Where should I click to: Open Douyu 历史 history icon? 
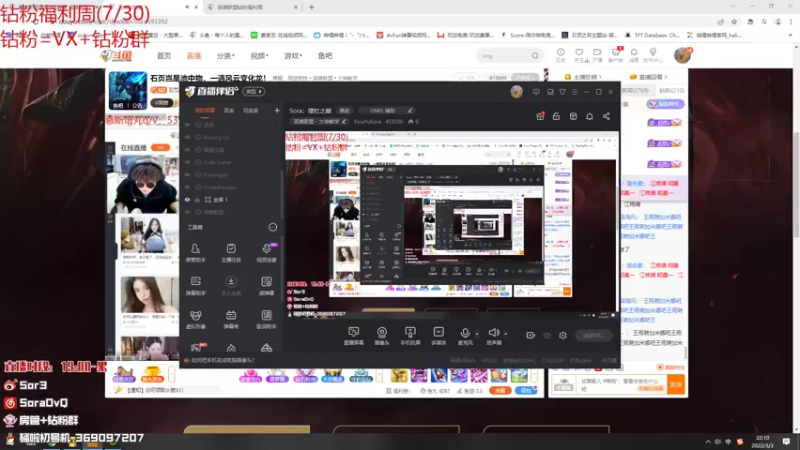coord(560,55)
